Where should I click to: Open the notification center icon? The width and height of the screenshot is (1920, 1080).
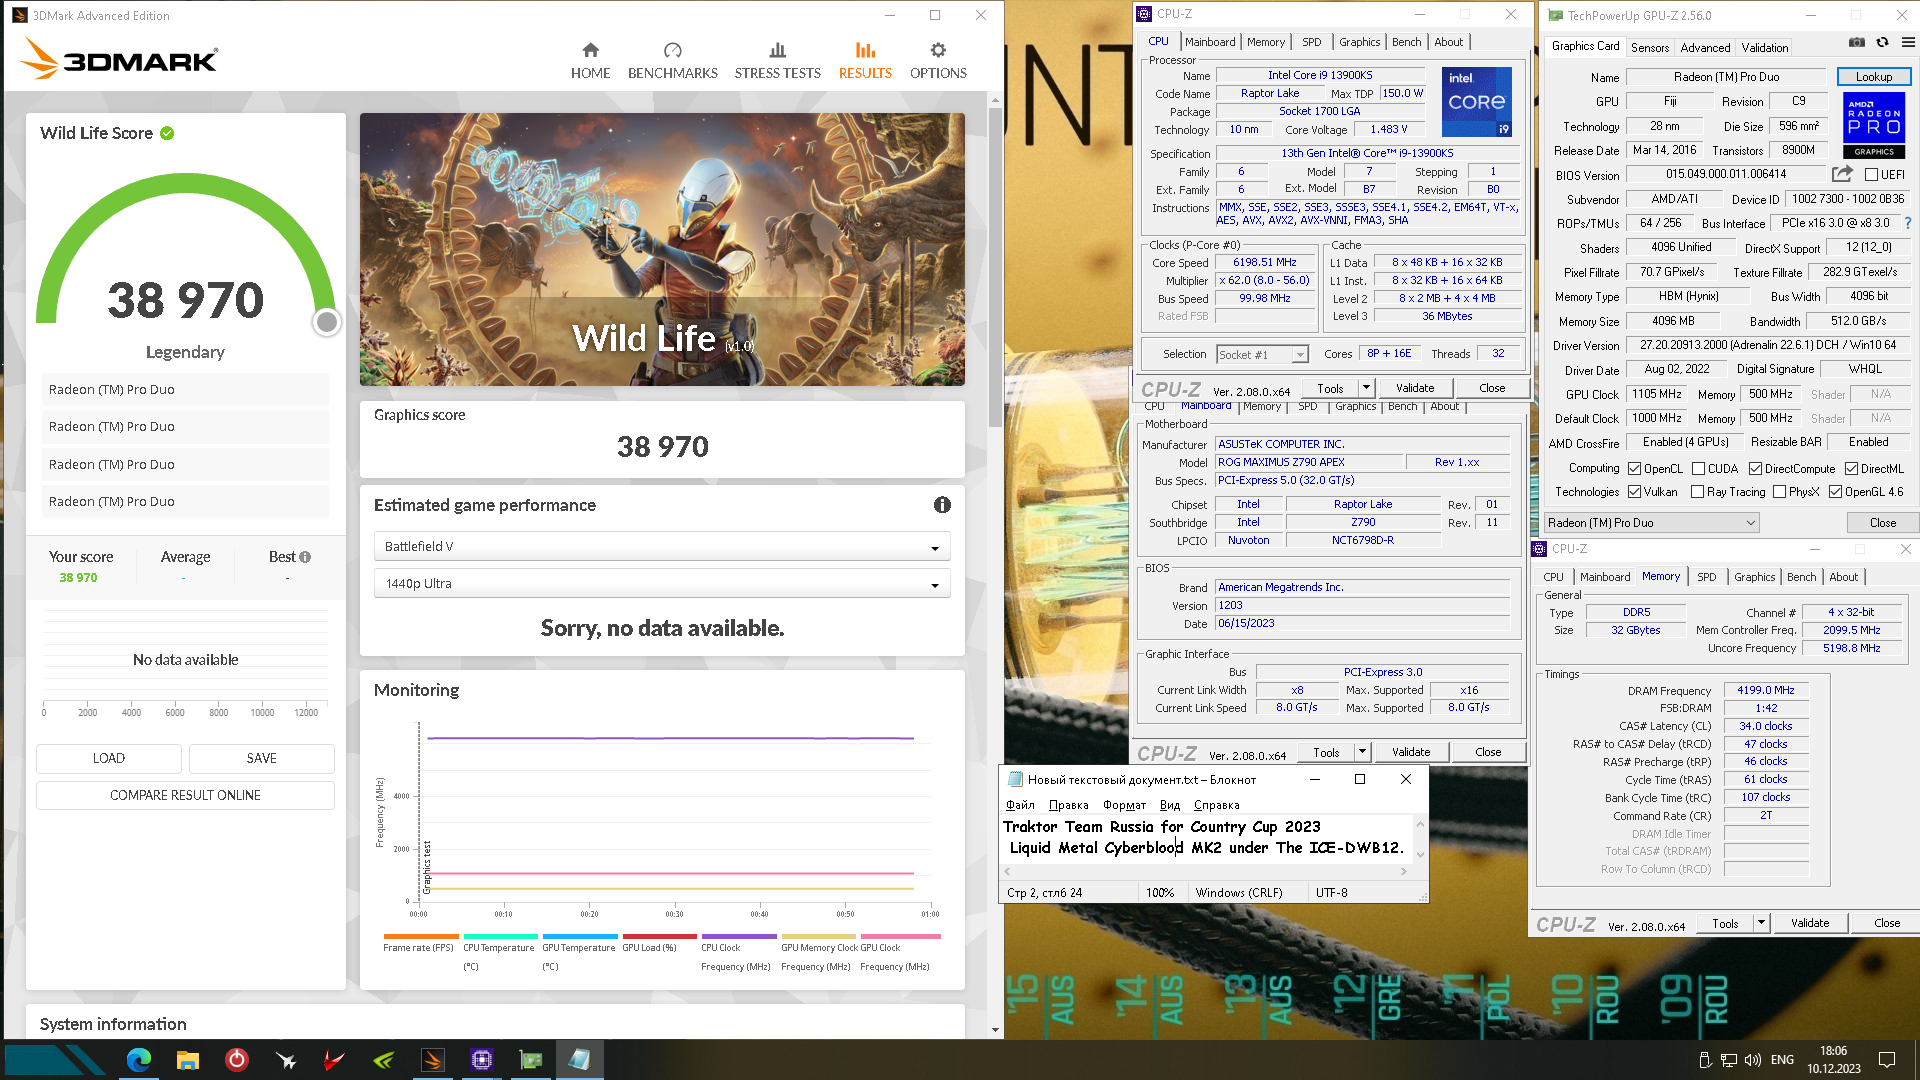pyautogui.click(x=1887, y=1060)
